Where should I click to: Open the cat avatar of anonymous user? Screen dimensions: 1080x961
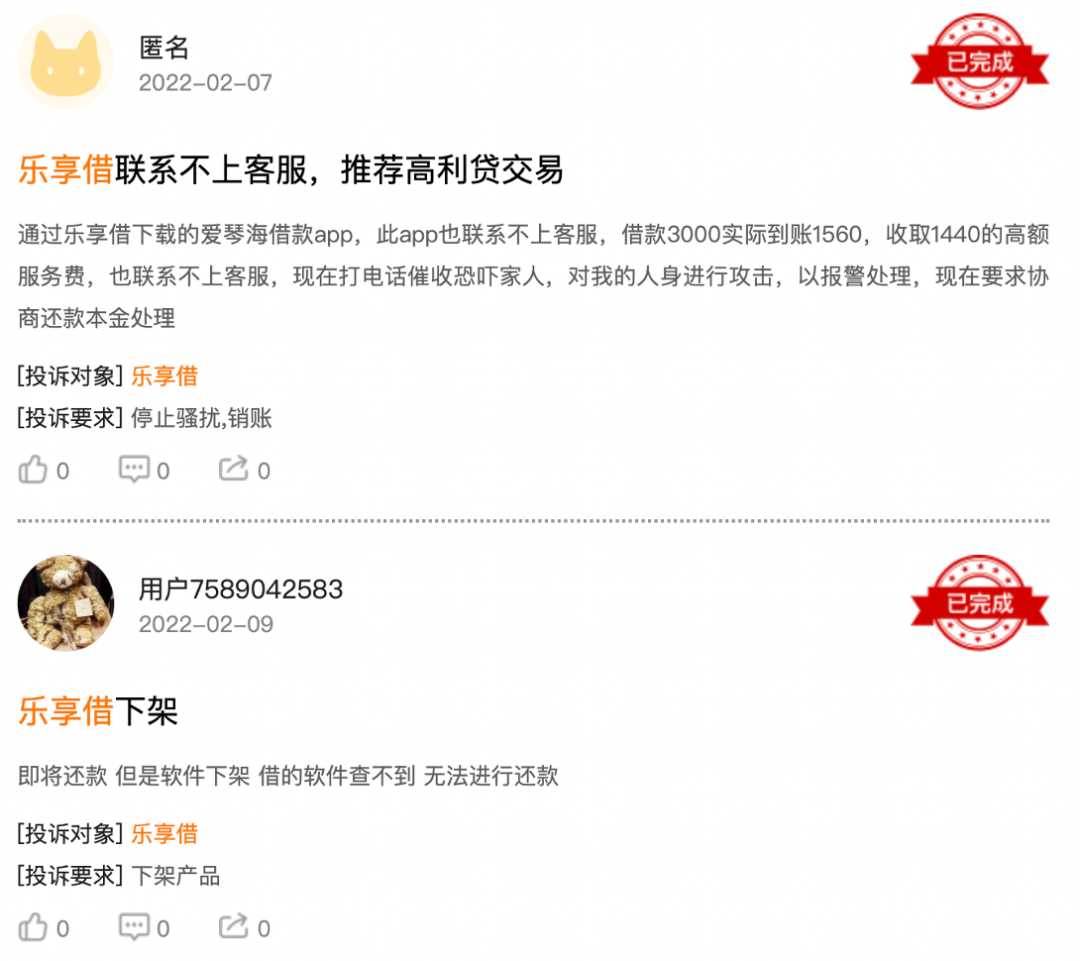tap(65, 62)
